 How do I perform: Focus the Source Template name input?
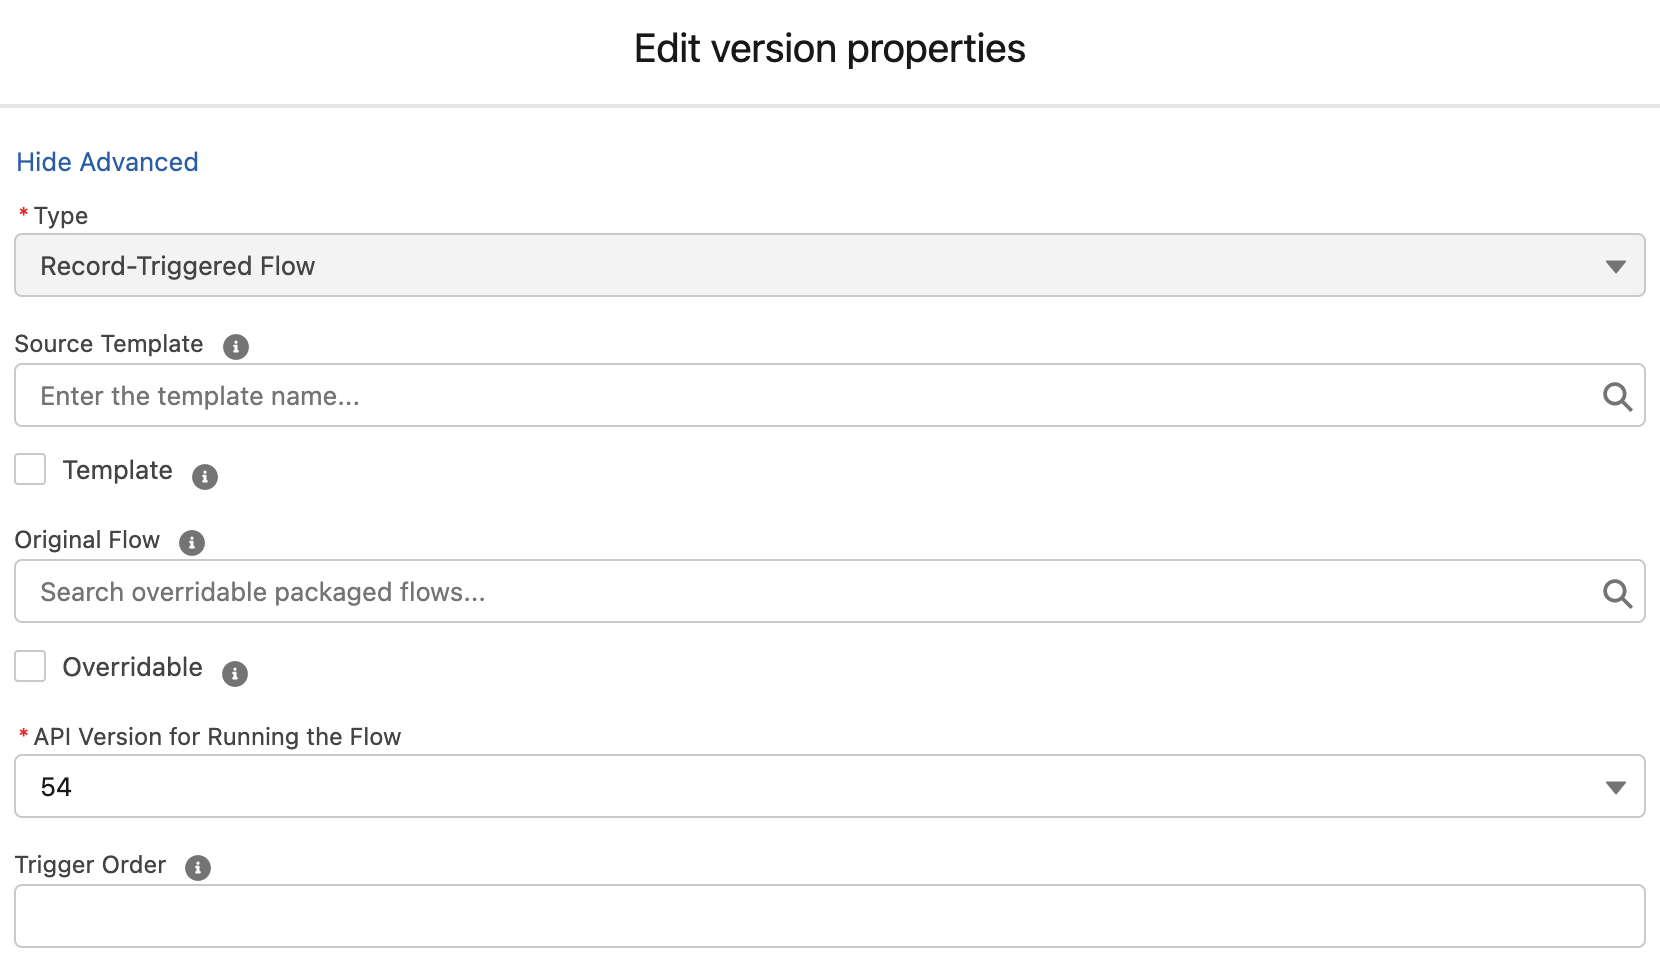800,396
